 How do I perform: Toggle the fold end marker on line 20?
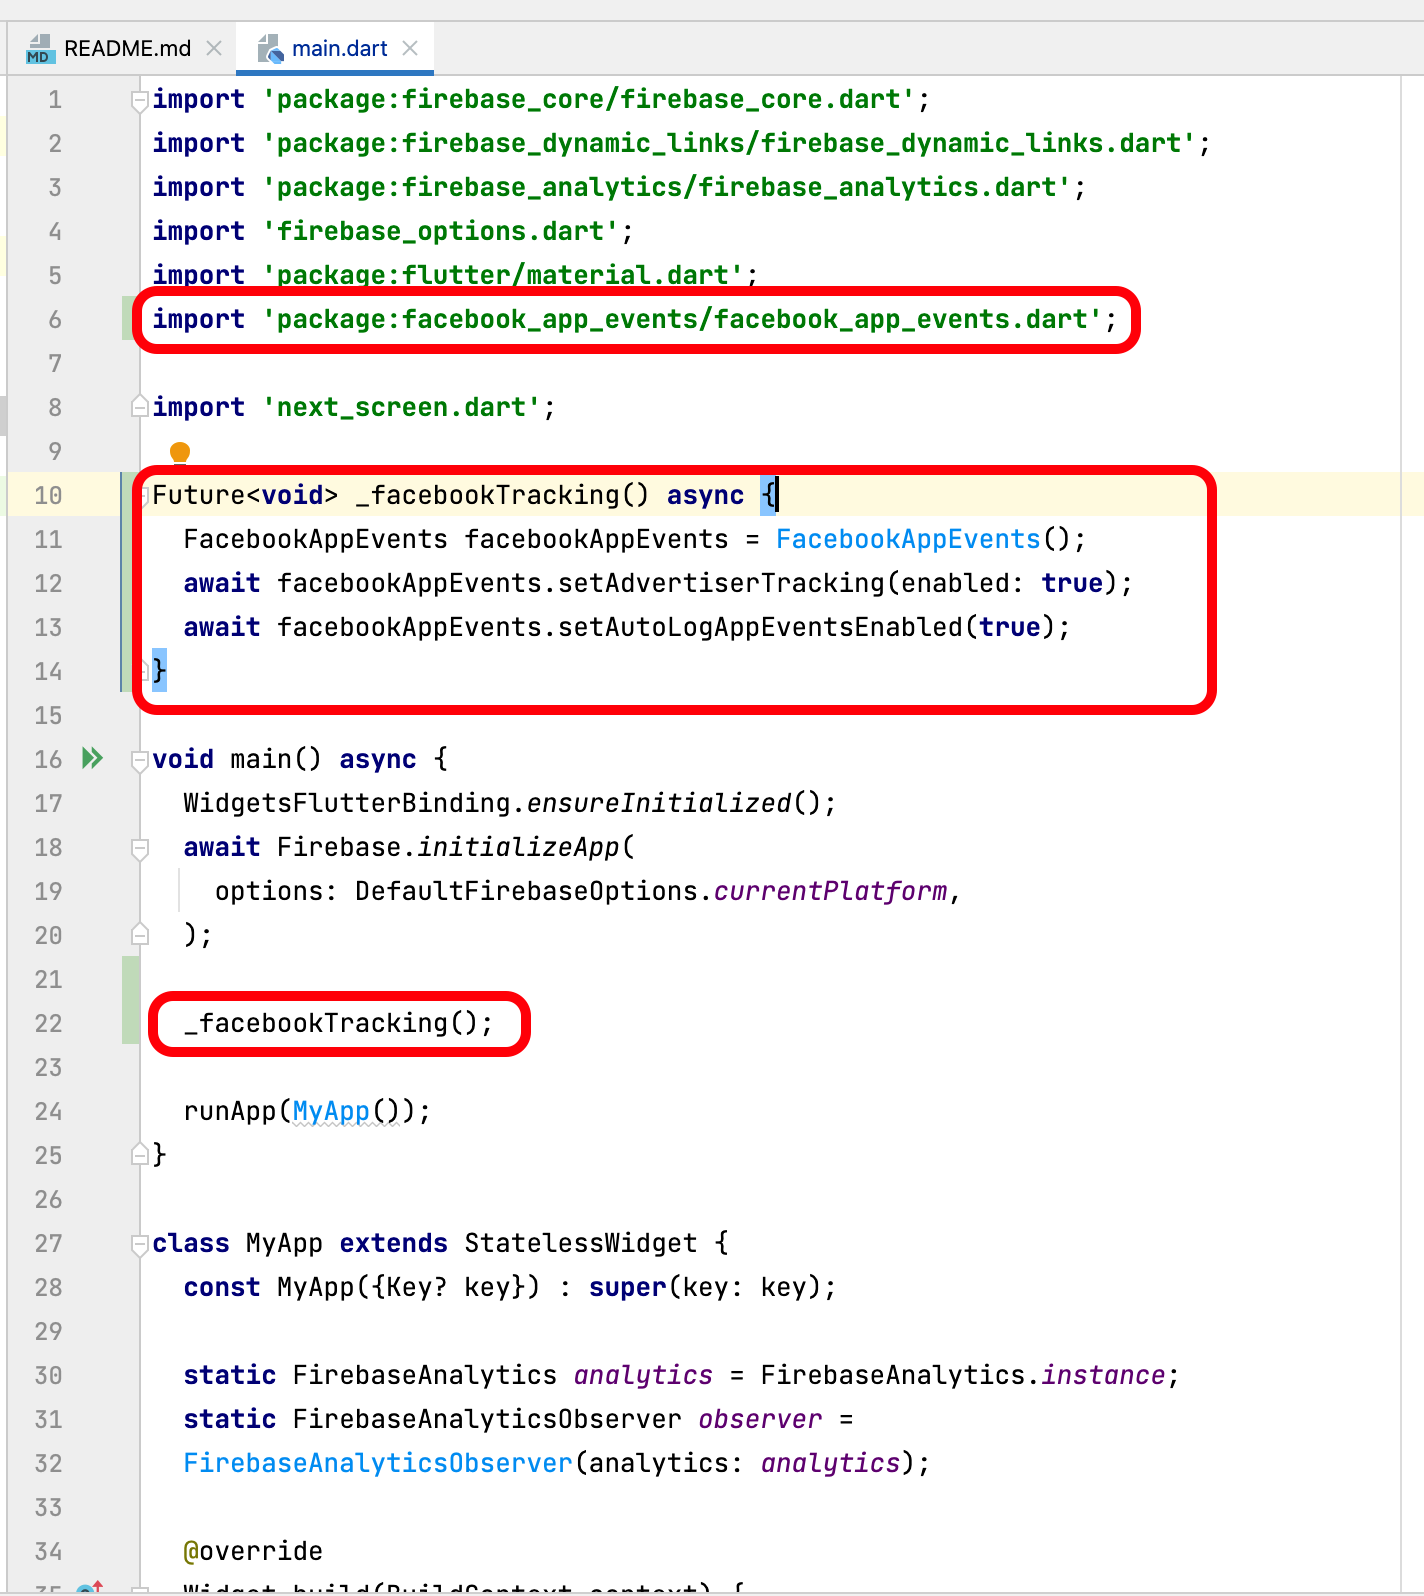click(140, 935)
